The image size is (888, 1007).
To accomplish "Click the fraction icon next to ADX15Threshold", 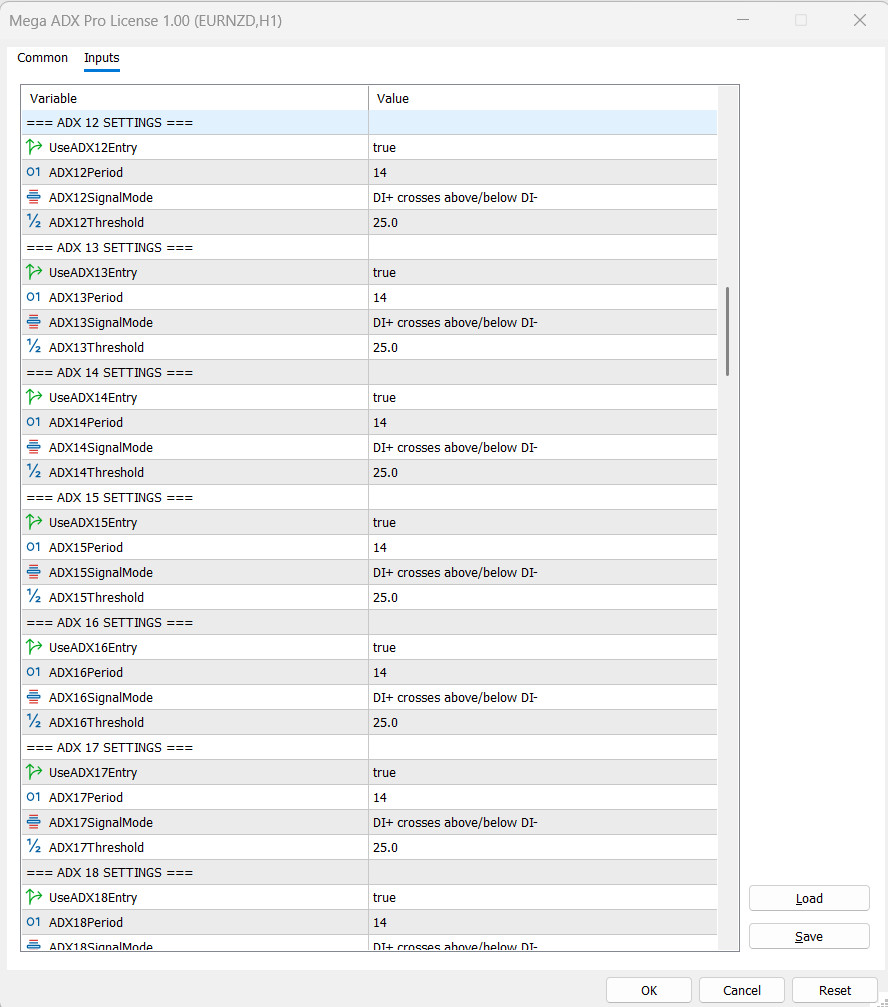I will (x=34, y=597).
